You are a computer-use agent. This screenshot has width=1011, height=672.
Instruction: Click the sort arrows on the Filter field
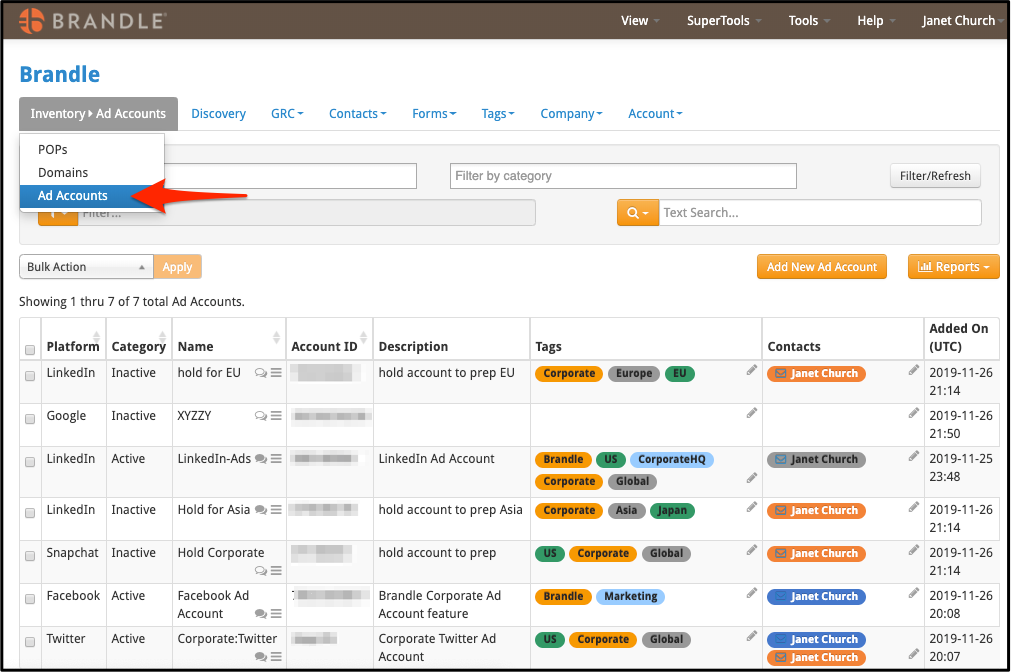[57, 212]
